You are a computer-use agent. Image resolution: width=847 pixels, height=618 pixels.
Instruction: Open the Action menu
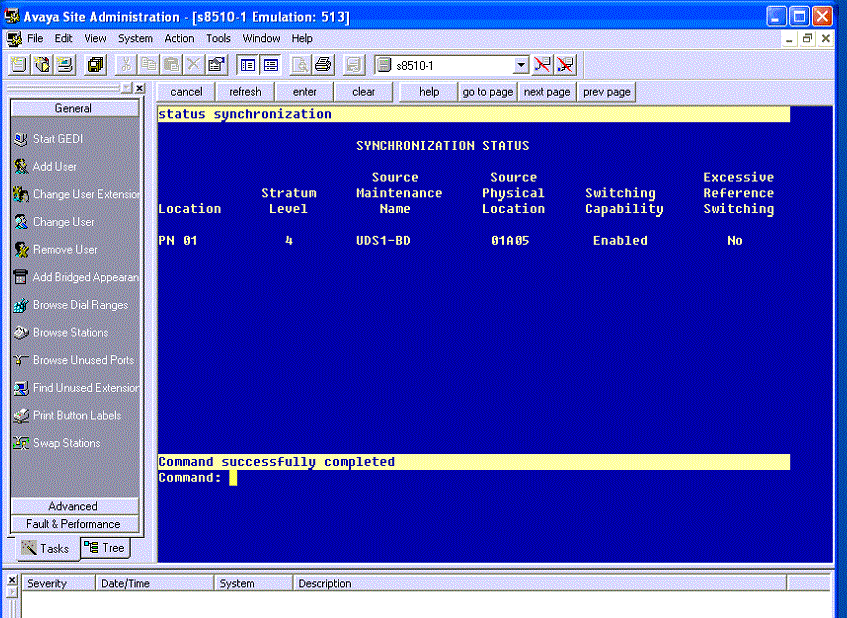pos(179,38)
